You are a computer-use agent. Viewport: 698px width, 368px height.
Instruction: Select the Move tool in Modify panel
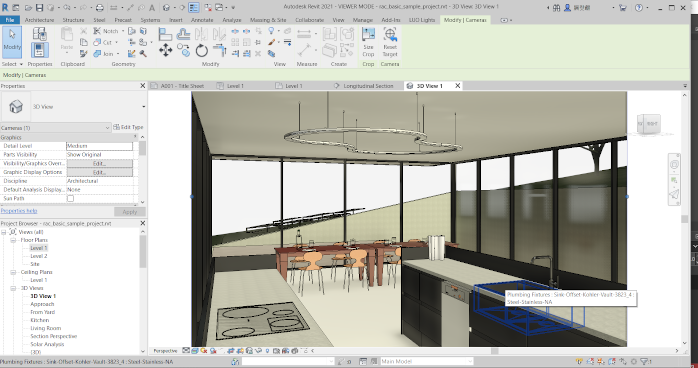coord(166,50)
